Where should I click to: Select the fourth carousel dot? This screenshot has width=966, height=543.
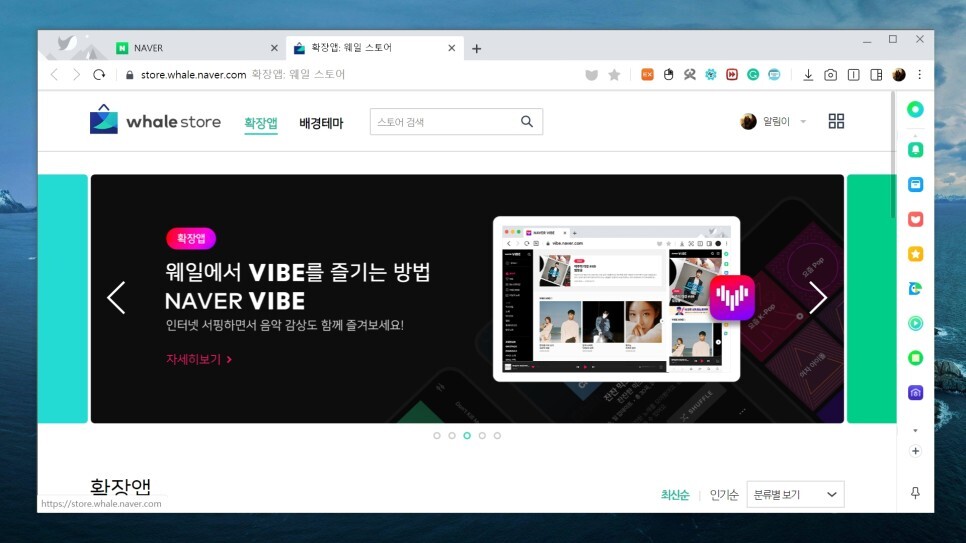coord(482,436)
